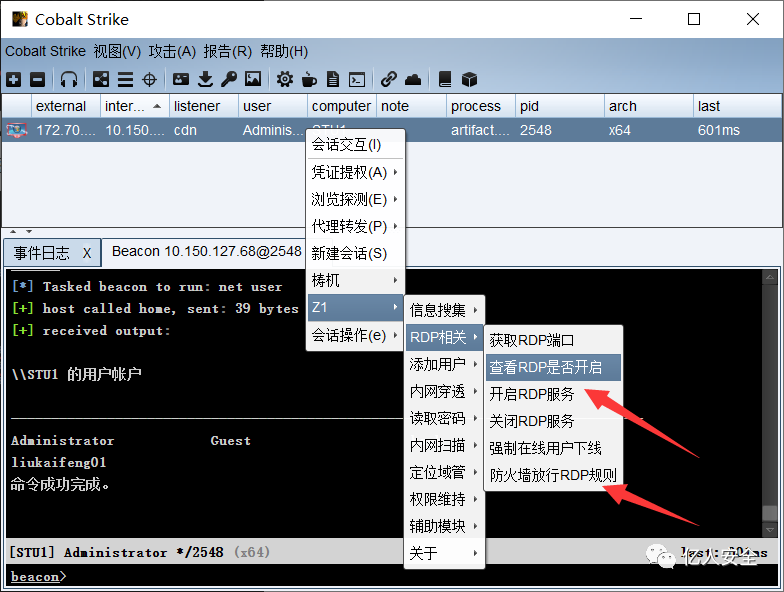The height and width of the screenshot is (592, 784).
Task: Select 防火墙放行RDP规则 option
Action: 554,475
